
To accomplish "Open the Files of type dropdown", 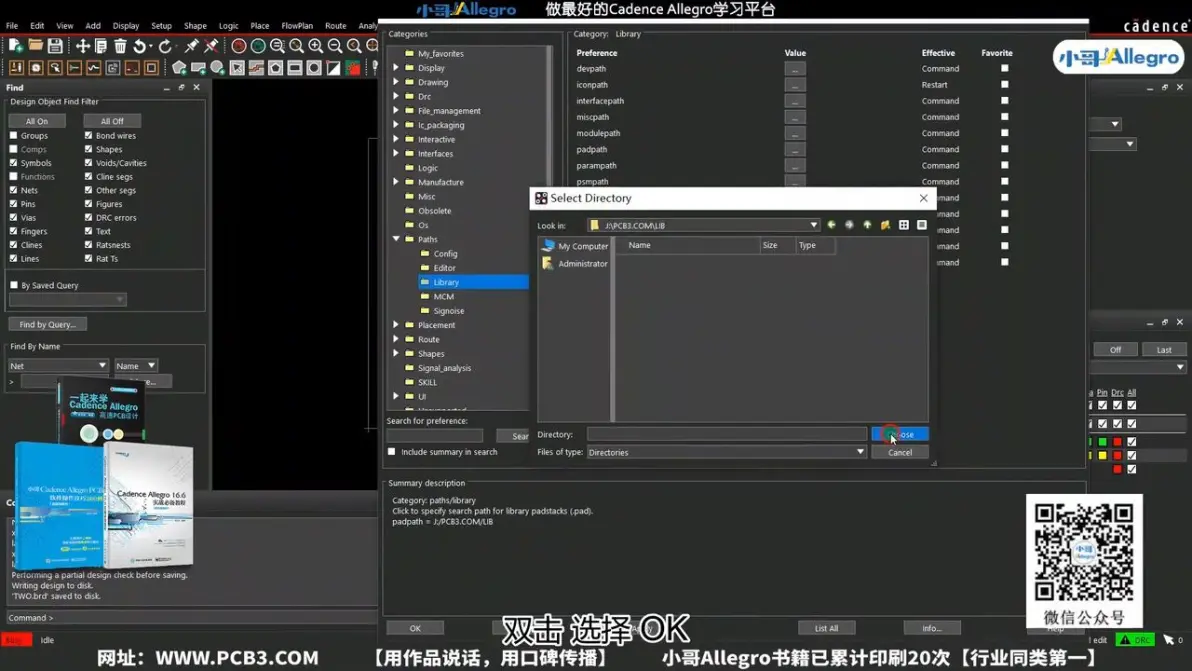I will [x=860, y=451].
